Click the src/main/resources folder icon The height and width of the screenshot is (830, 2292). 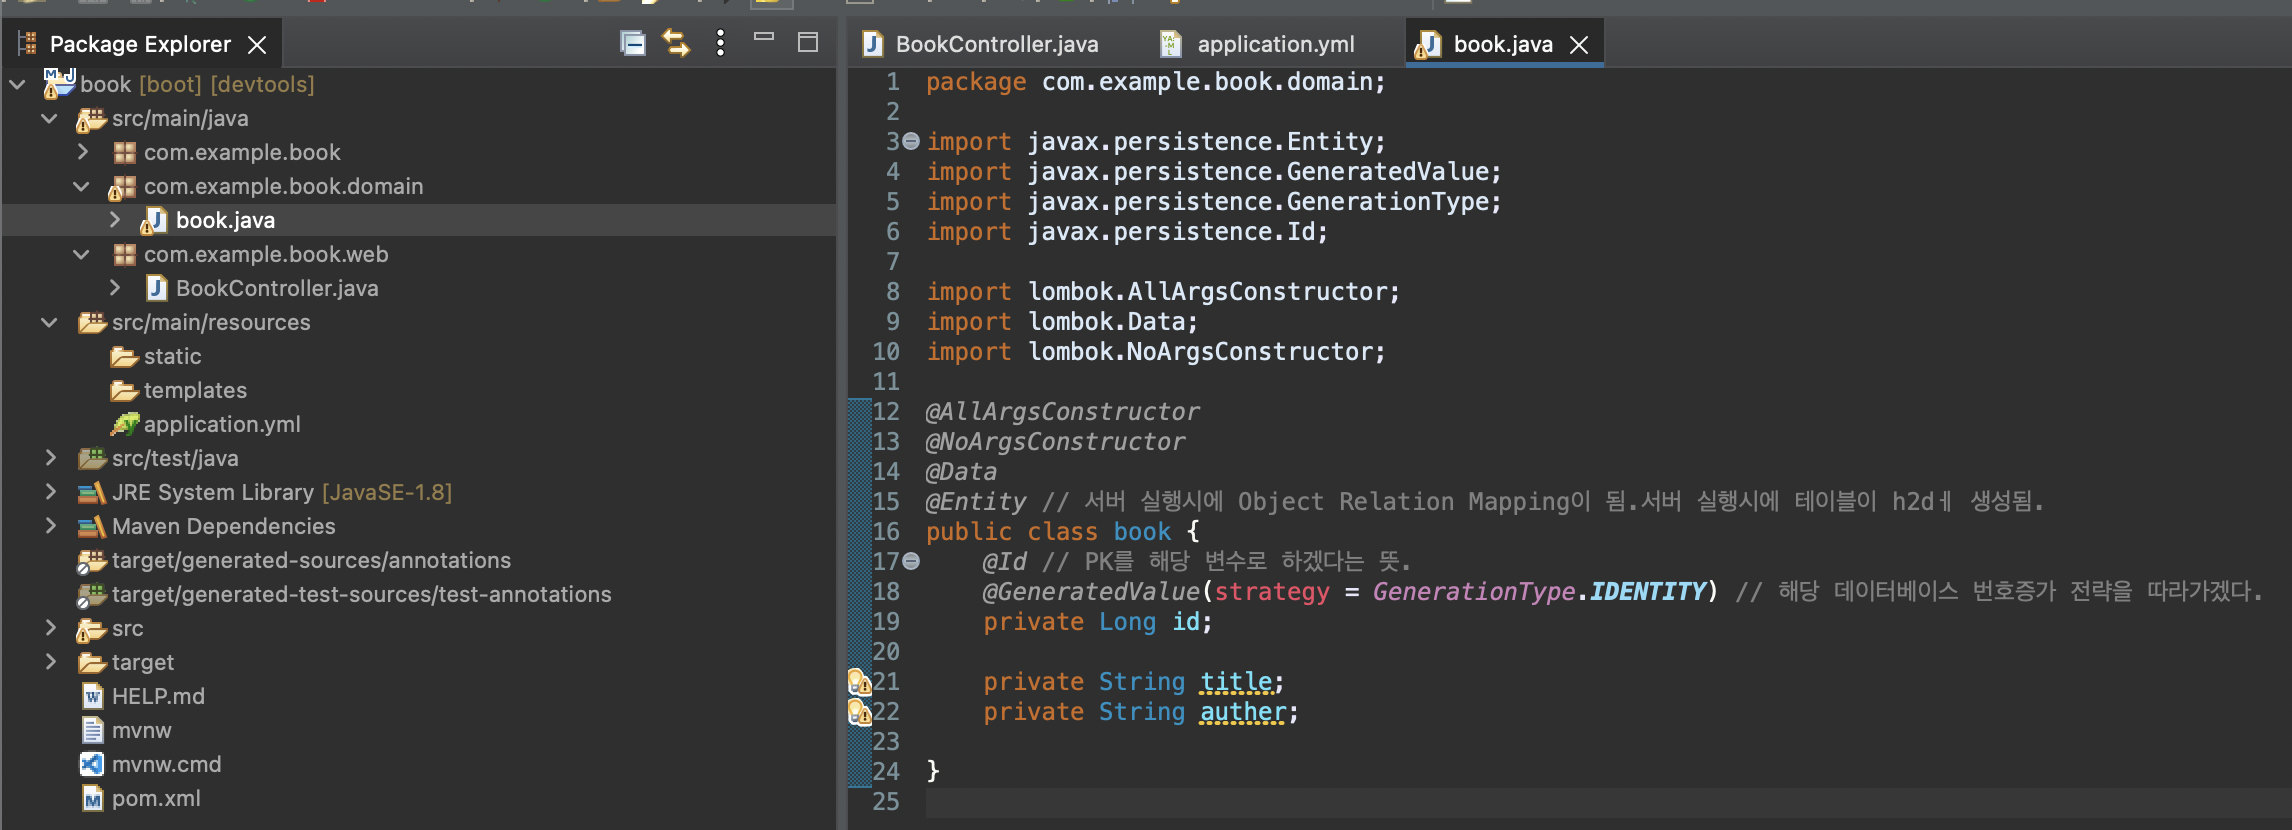[x=92, y=323]
